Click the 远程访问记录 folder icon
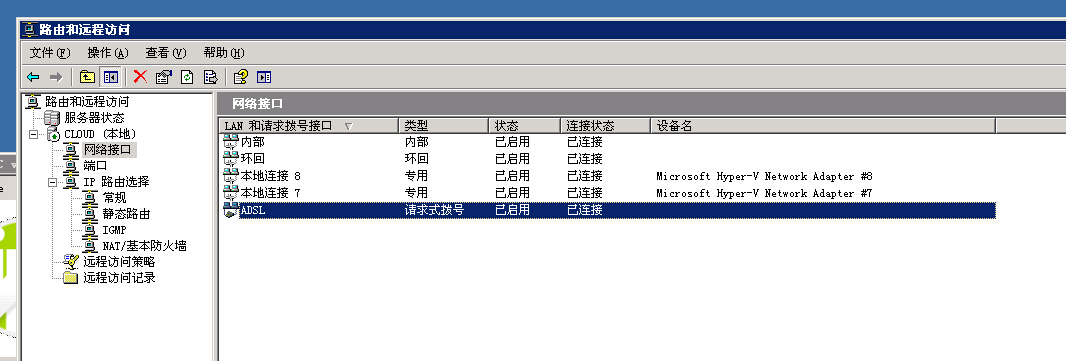 pyautogui.click(x=71, y=277)
